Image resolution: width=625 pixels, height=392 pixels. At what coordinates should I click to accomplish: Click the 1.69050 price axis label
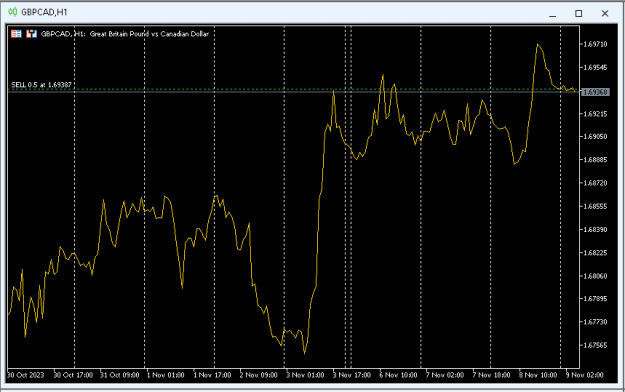[x=596, y=136]
